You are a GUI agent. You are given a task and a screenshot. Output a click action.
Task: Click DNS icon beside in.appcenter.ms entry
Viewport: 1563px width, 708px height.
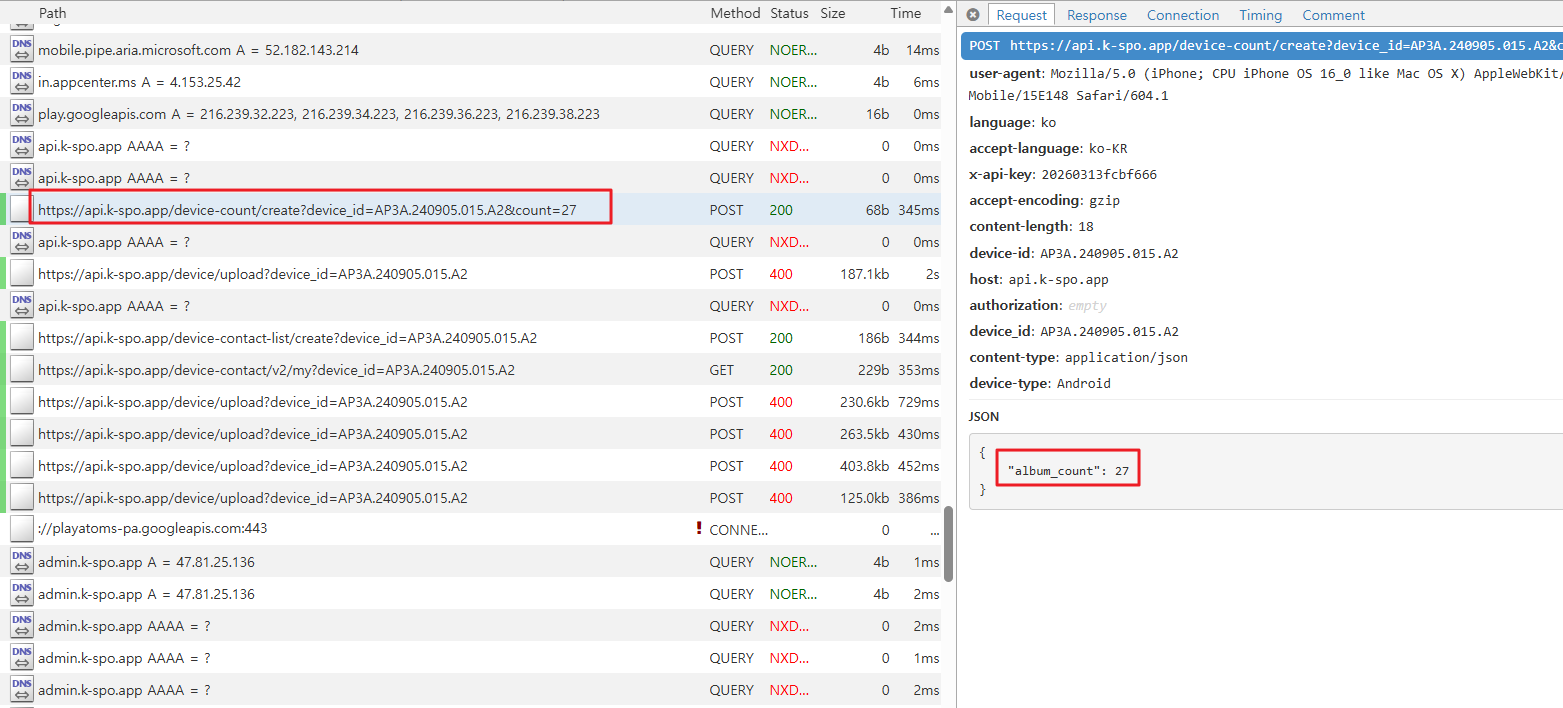(21, 82)
